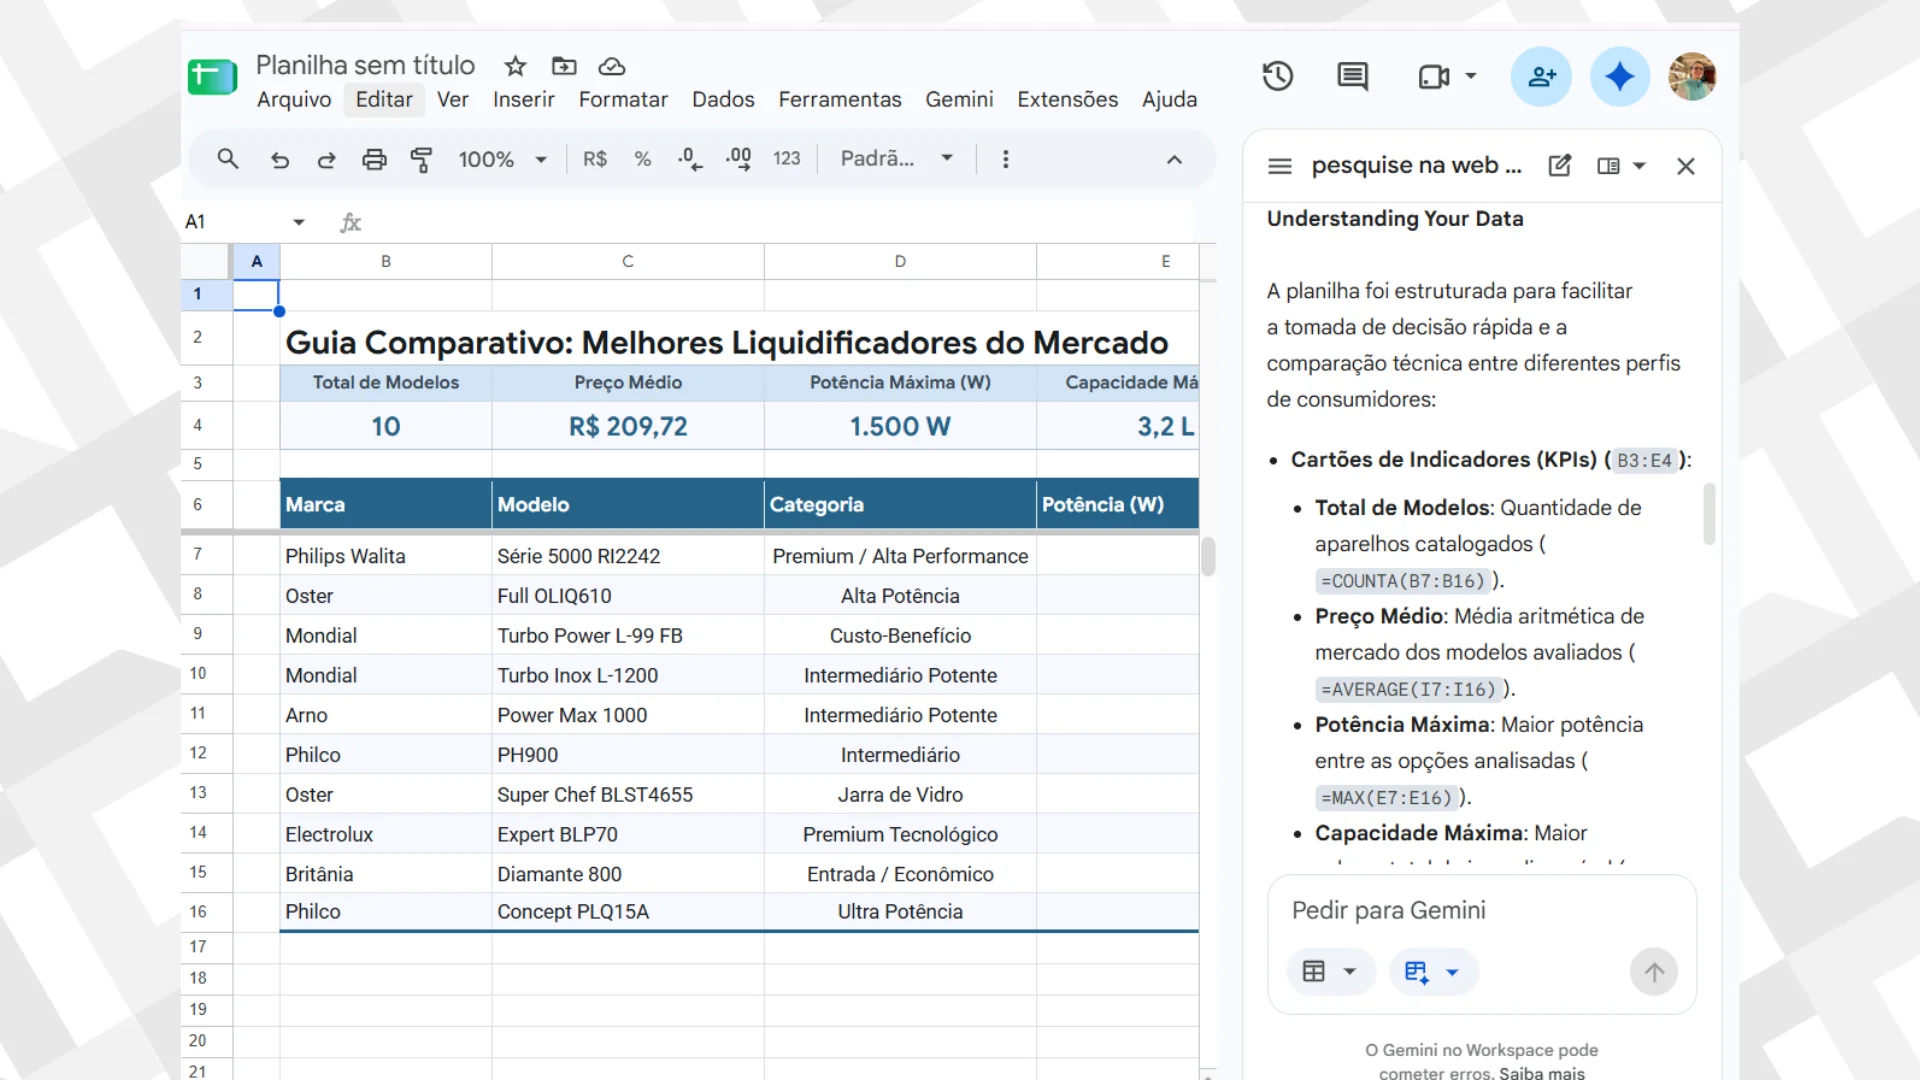The height and width of the screenshot is (1080, 1920).
Task: Open the Dados menu
Action: pyautogui.click(x=723, y=100)
